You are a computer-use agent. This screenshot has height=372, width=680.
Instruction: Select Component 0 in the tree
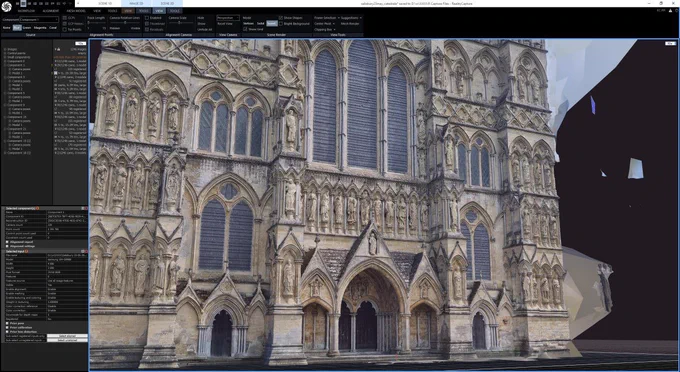[x=16, y=61]
